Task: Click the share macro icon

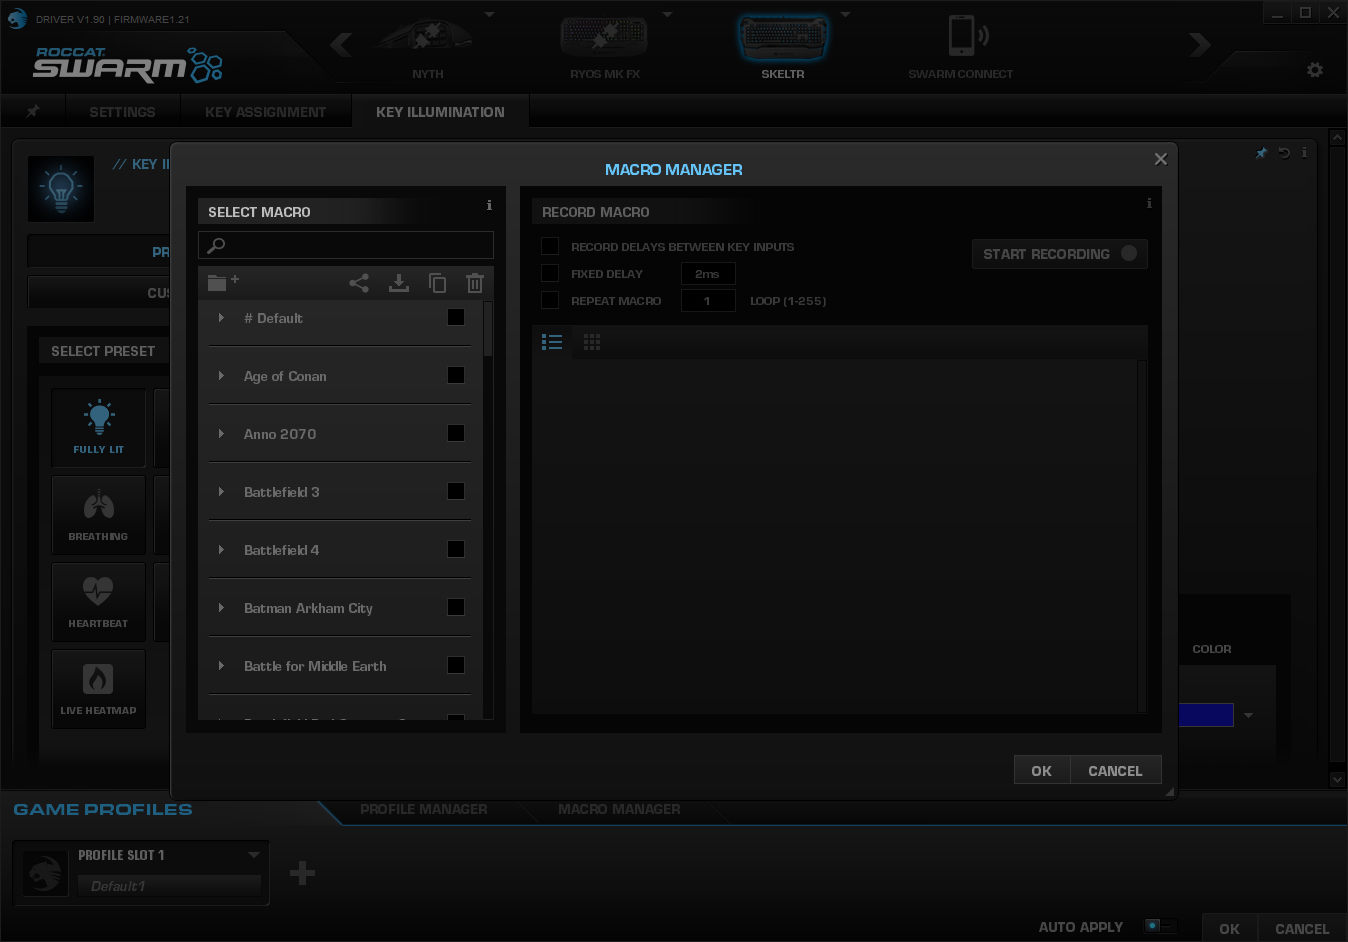Action: pos(359,283)
